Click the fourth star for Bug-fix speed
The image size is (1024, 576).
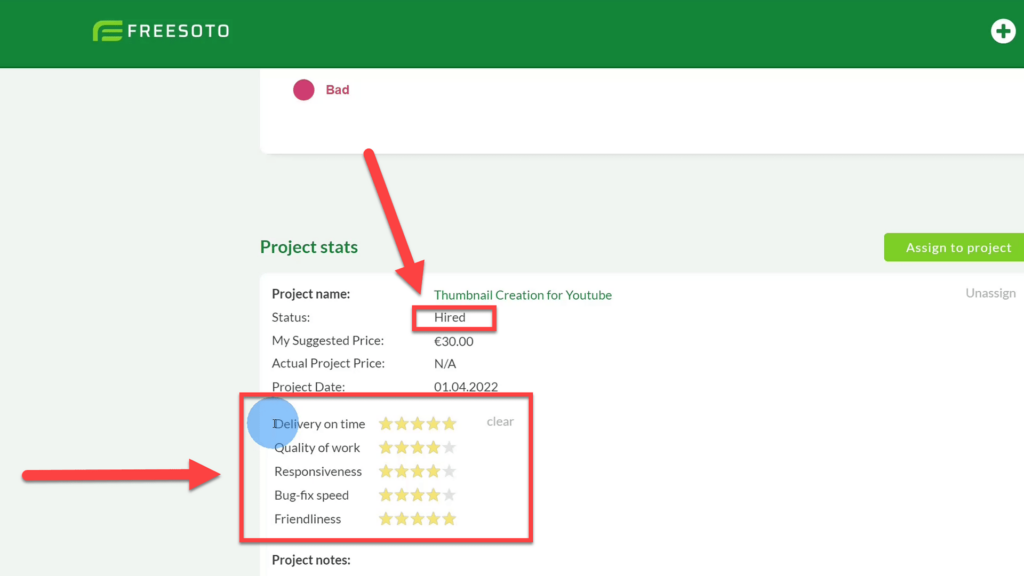pyautogui.click(x=433, y=495)
